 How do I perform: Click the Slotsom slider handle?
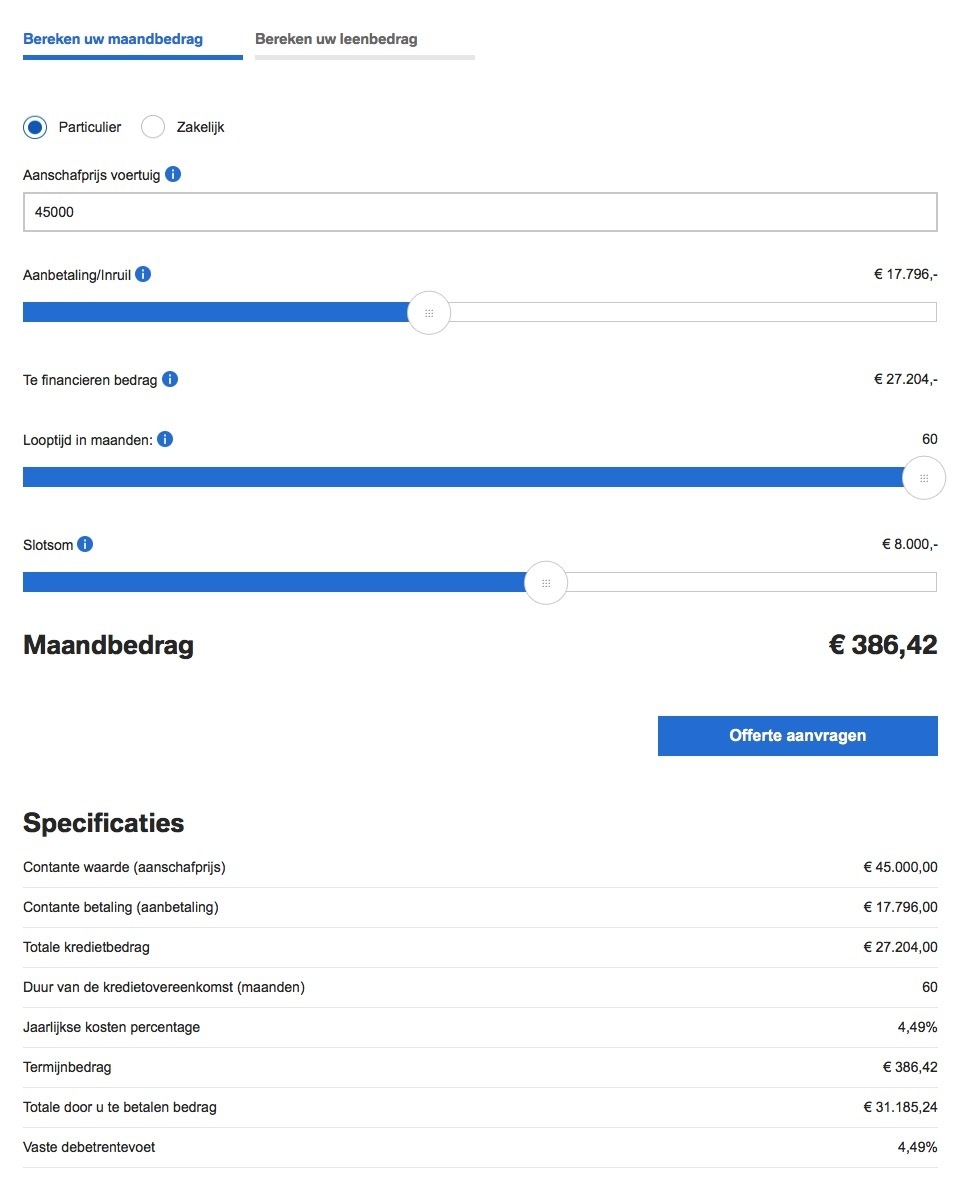coord(546,583)
